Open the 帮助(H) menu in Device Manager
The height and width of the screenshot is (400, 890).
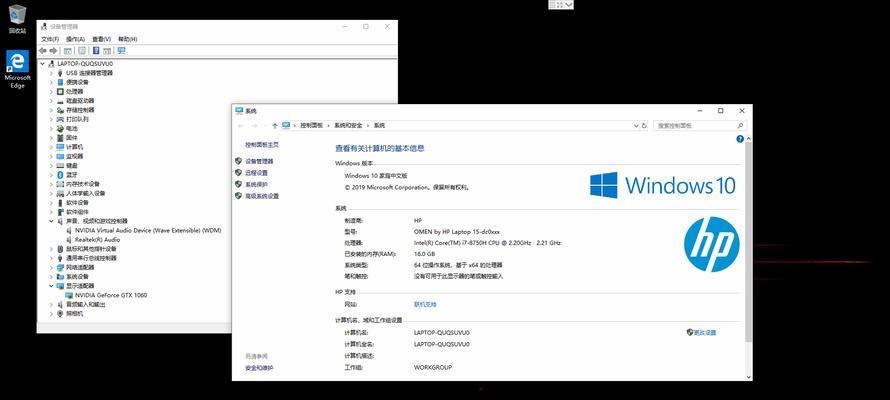click(128, 39)
